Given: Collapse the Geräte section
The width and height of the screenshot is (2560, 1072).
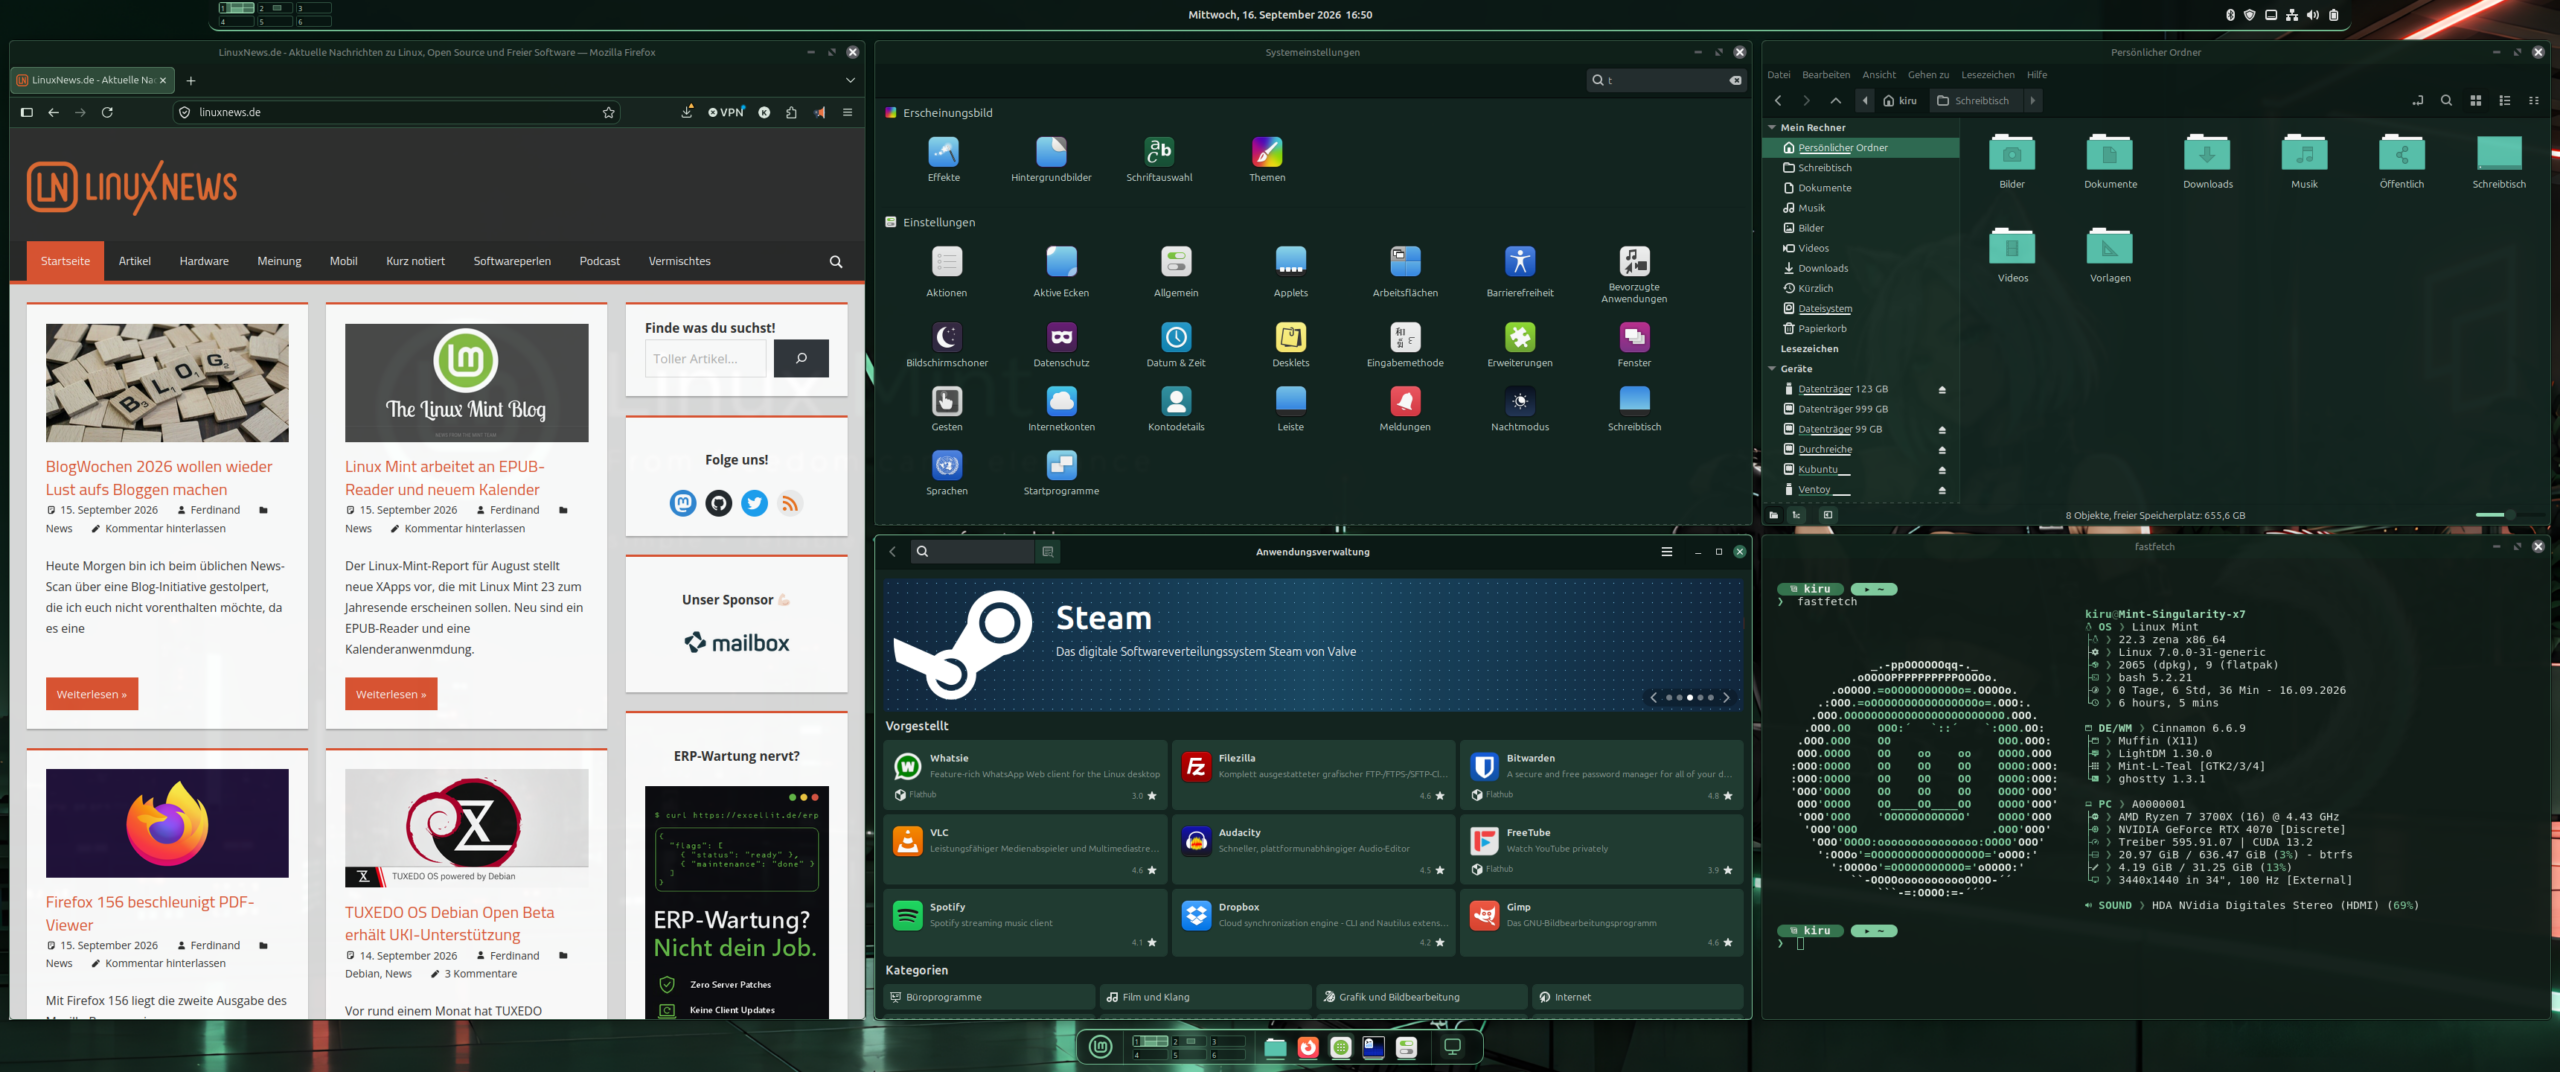Looking at the screenshot, I should point(1772,369).
